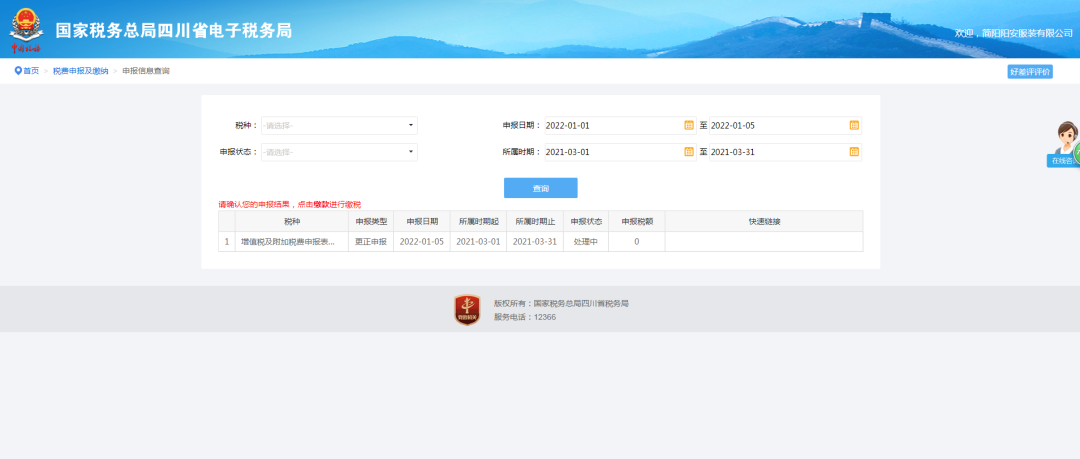Click the red 请确认您的申报结果 notice
Screen dimensions: 1080x459
290,205
